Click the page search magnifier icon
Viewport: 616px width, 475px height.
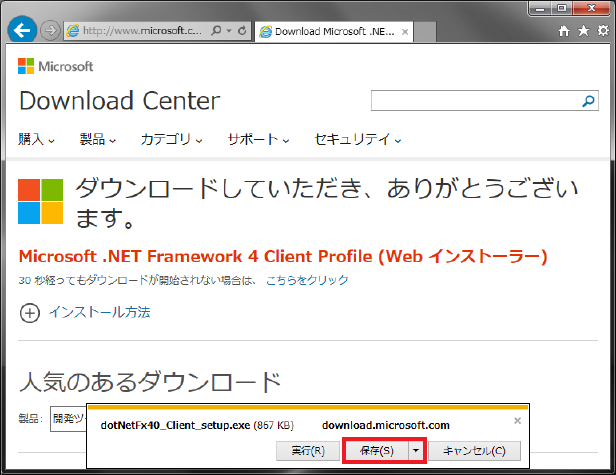(588, 101)
